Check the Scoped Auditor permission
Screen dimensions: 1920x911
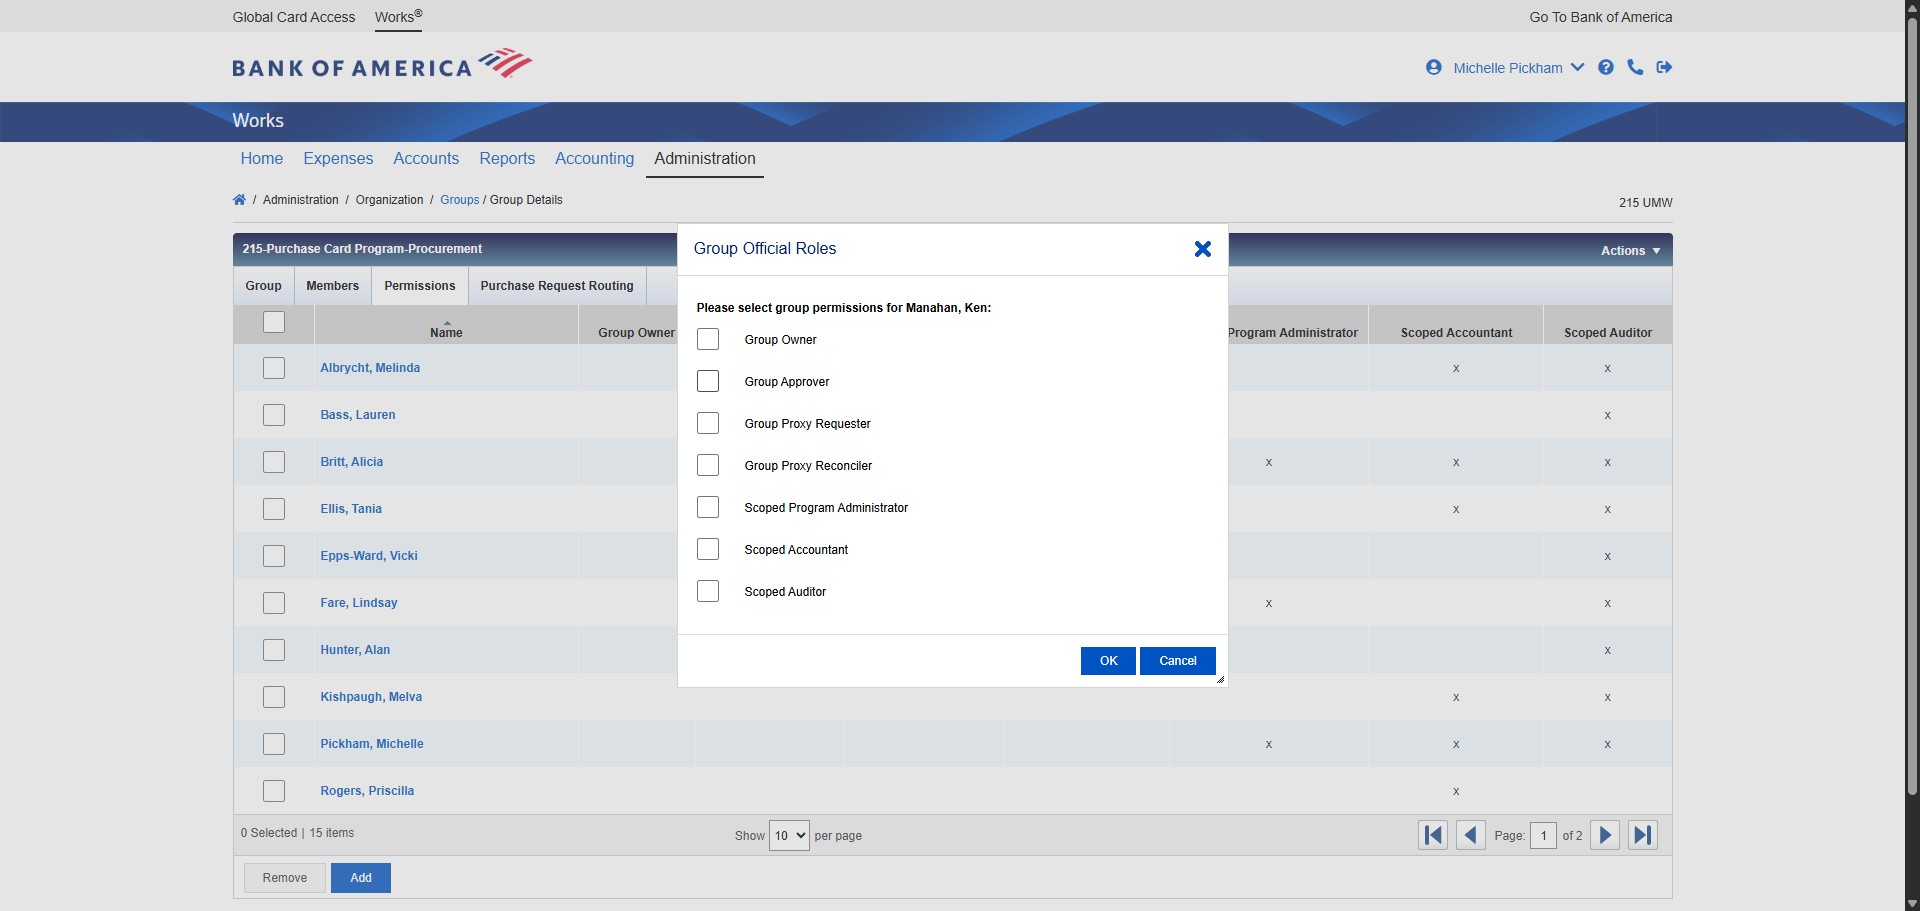click(x=709, y=591)
